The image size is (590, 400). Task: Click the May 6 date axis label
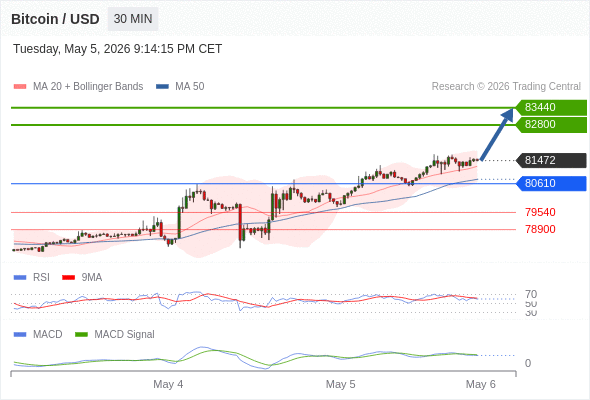tap(481, 384)
